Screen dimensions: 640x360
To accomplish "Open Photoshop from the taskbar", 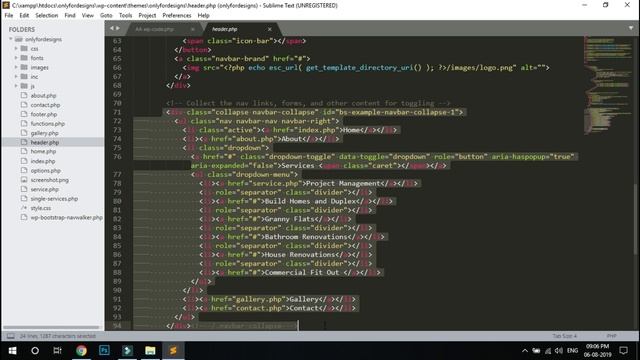I will tap(104, 350).
